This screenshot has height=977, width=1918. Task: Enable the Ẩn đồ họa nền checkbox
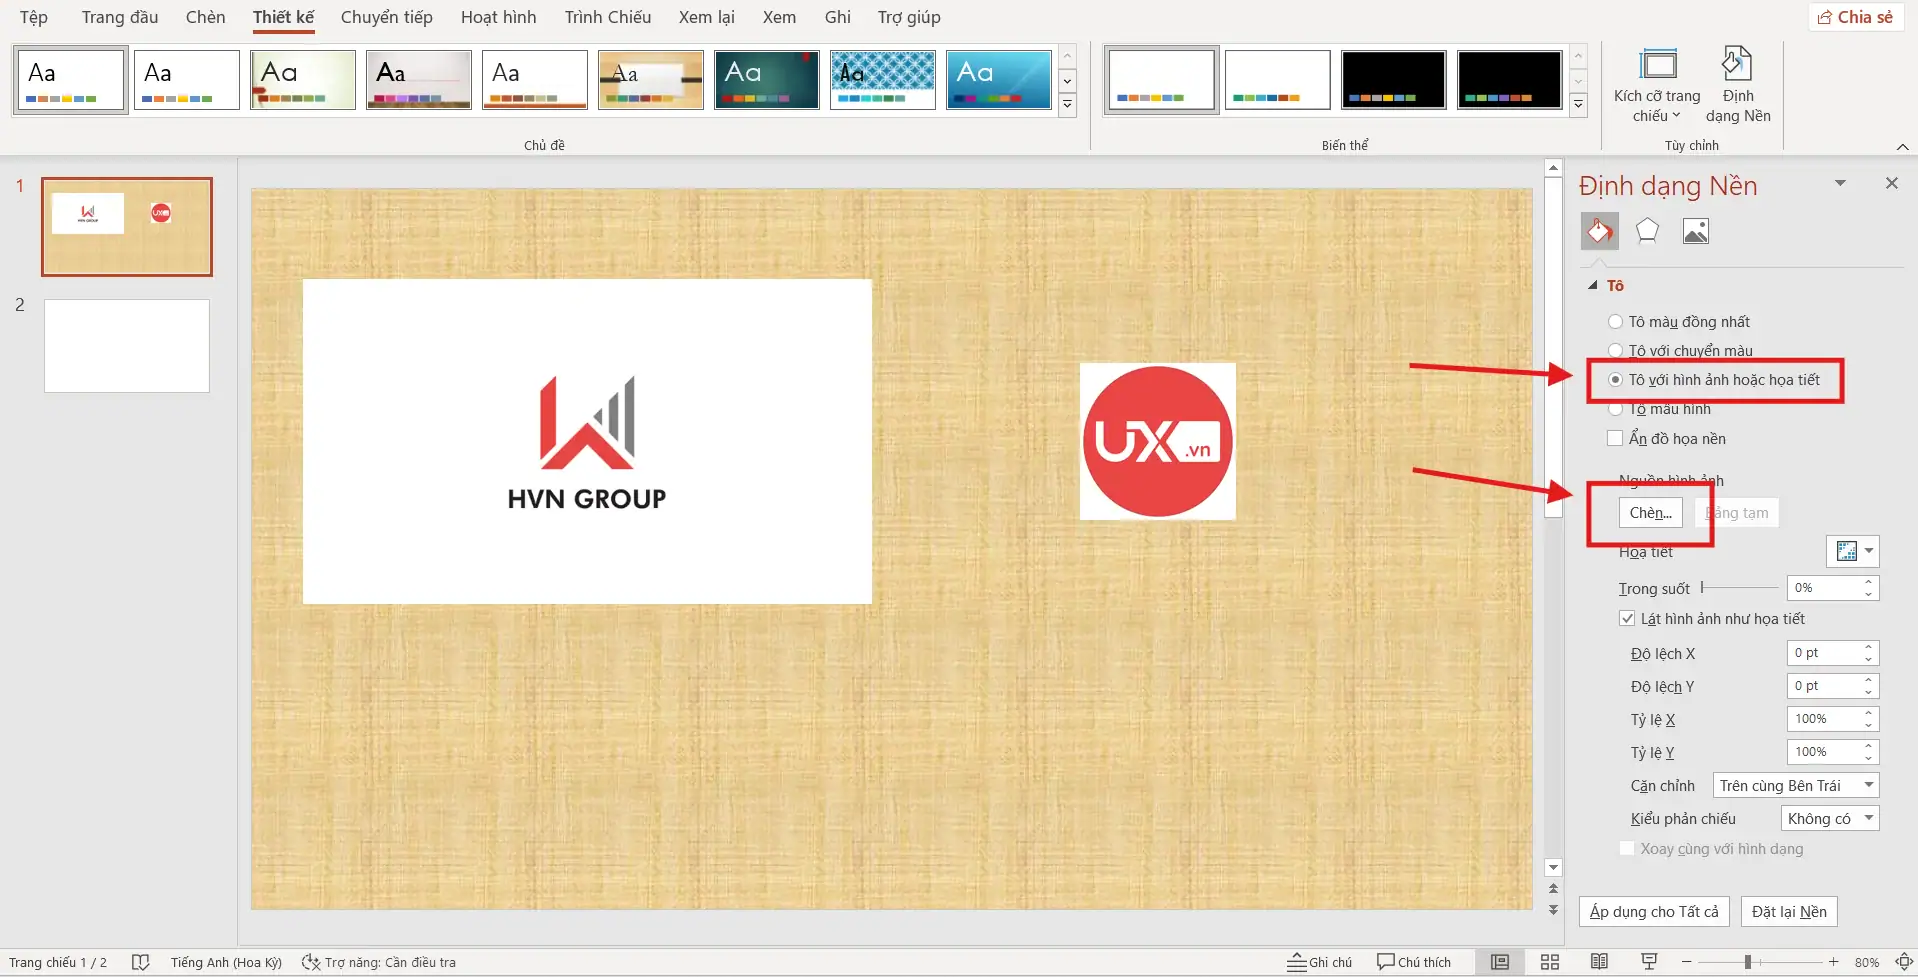[1616, 438]
